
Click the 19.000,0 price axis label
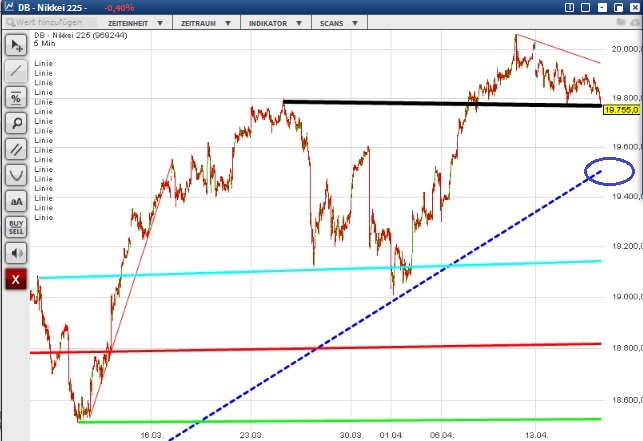[x=626, y=297]
